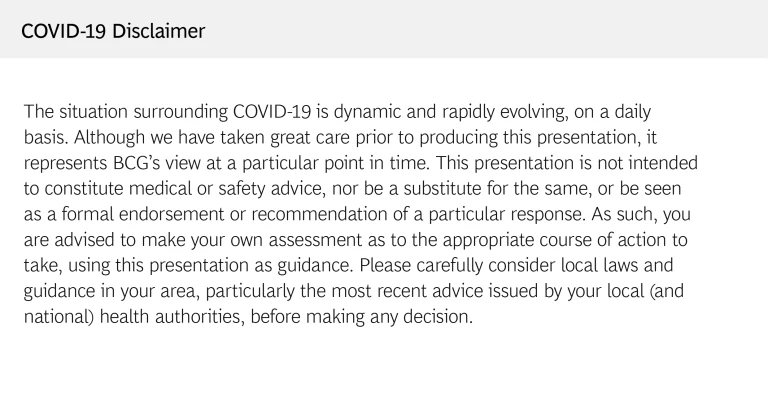Click the COVID-19 Disclaimer slide title

[x=113, y=31]
